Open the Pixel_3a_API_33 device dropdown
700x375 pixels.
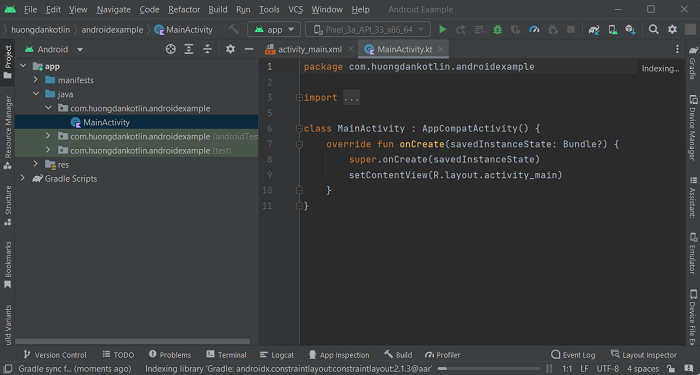(x=368, y=29)
